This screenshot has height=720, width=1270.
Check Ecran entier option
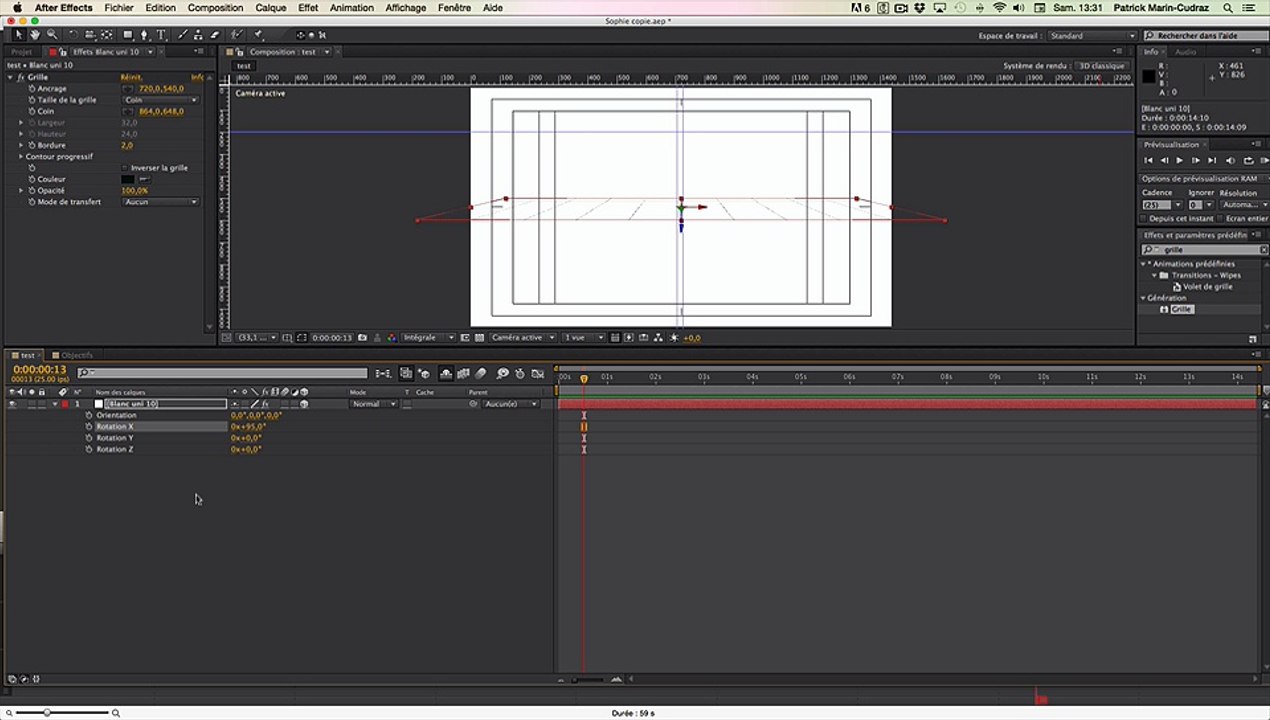tap(1220, 219)
